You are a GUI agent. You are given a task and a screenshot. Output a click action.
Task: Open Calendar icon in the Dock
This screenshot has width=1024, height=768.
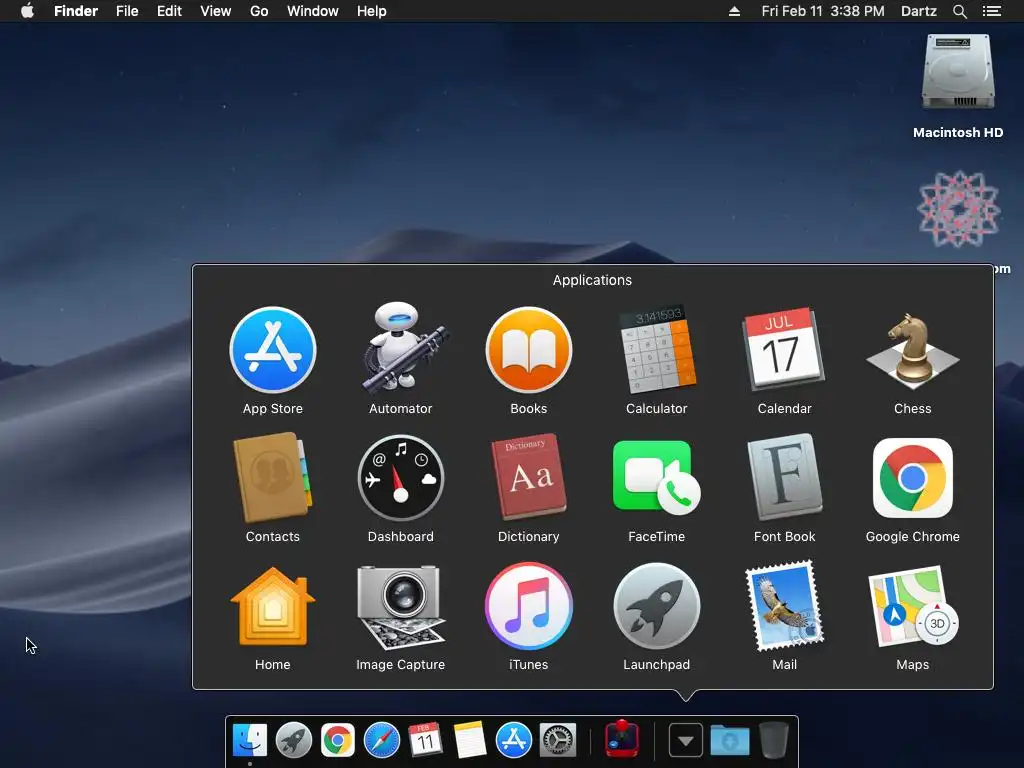(425, 741)
